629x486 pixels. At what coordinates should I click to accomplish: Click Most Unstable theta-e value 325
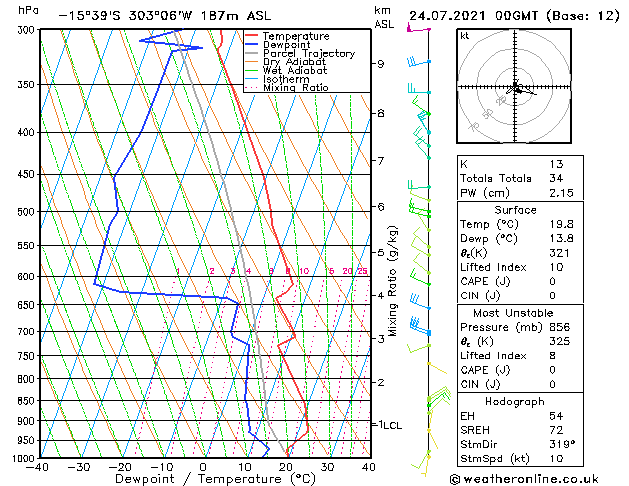point(559,341)
